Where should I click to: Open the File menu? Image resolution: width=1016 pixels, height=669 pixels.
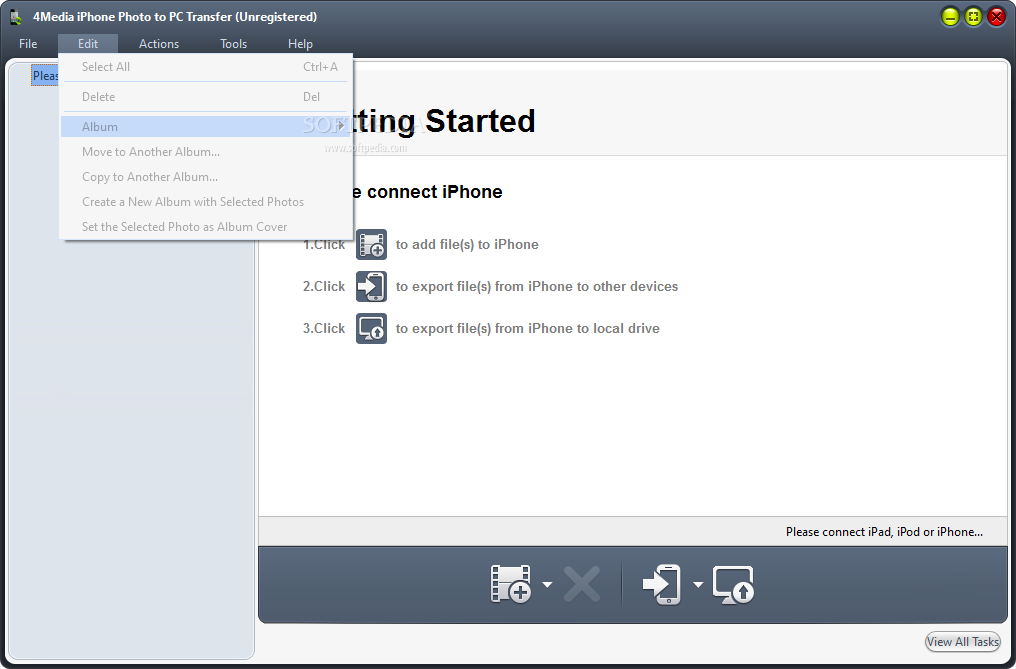point(28,44)
